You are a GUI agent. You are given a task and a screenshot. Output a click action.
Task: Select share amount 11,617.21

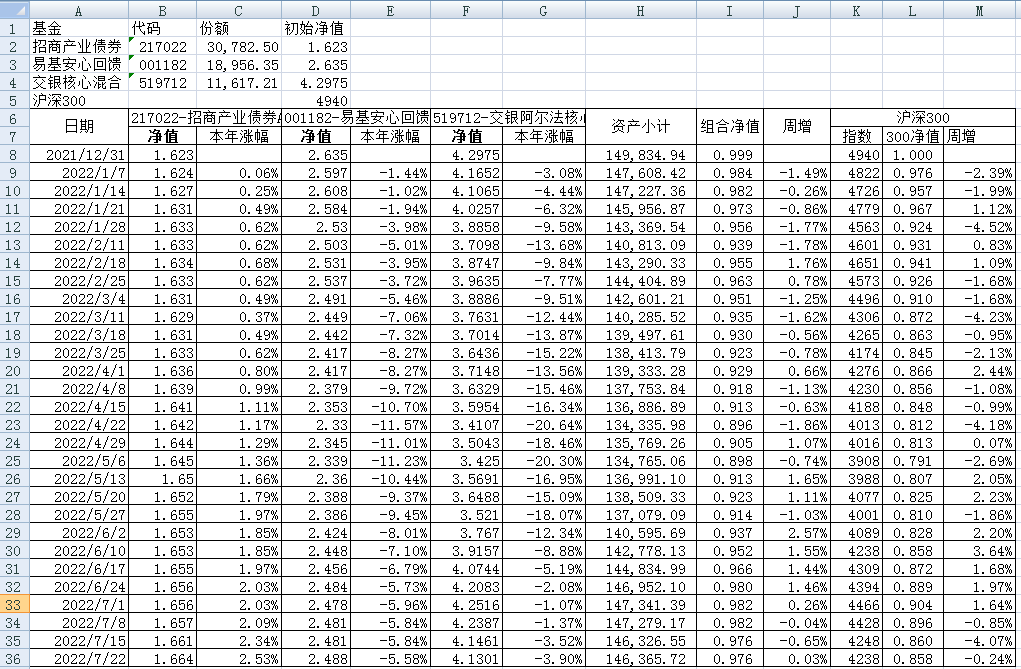tap(239, 83)
